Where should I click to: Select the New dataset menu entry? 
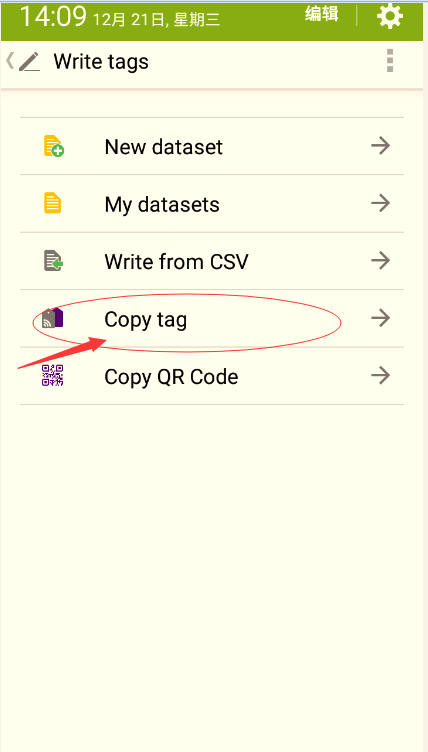point(212,146)
